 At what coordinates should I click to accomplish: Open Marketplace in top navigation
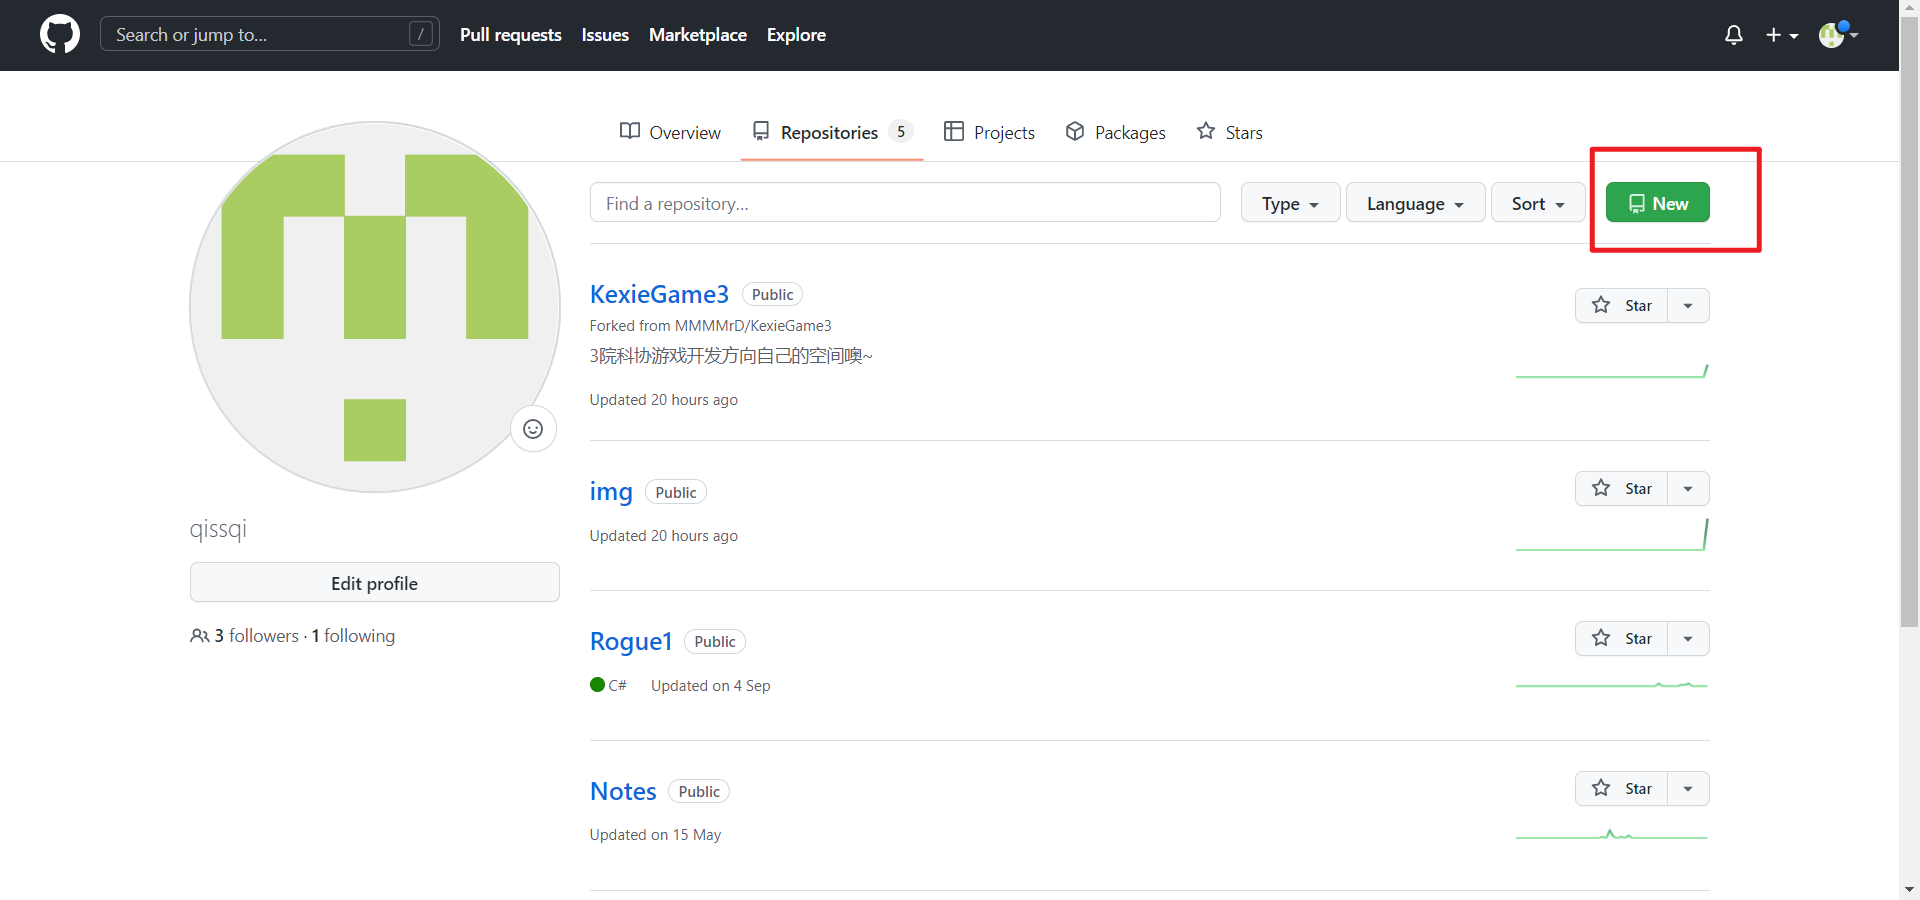pos(698,35)
